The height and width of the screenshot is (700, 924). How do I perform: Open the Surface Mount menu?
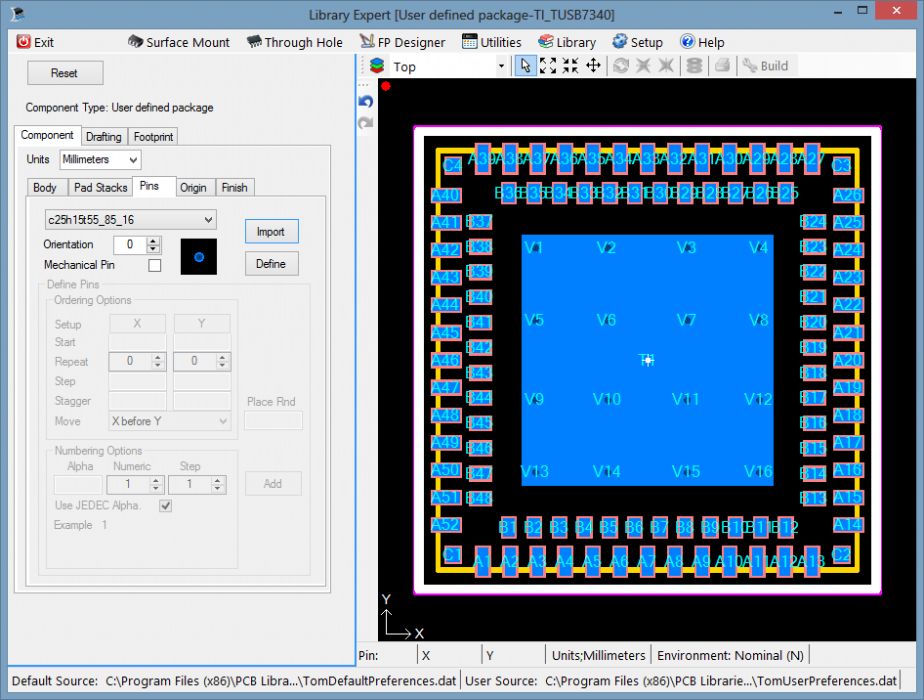pyautogui.click(x=179, y=42)
